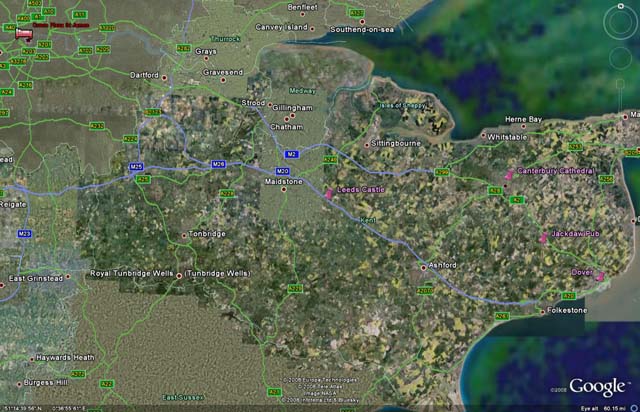Image resolution: width=640 pixels, height=412 pixels.
Task: Click the A299 road shield
Action: coord(442,172)
